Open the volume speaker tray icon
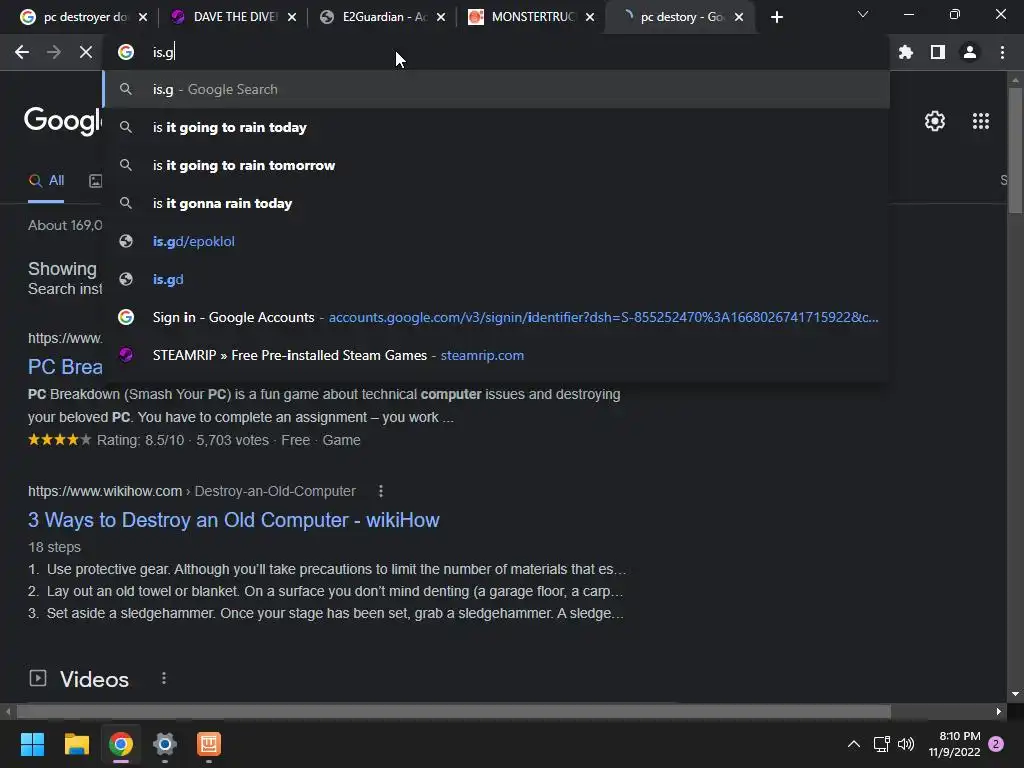 coord(906,744)
